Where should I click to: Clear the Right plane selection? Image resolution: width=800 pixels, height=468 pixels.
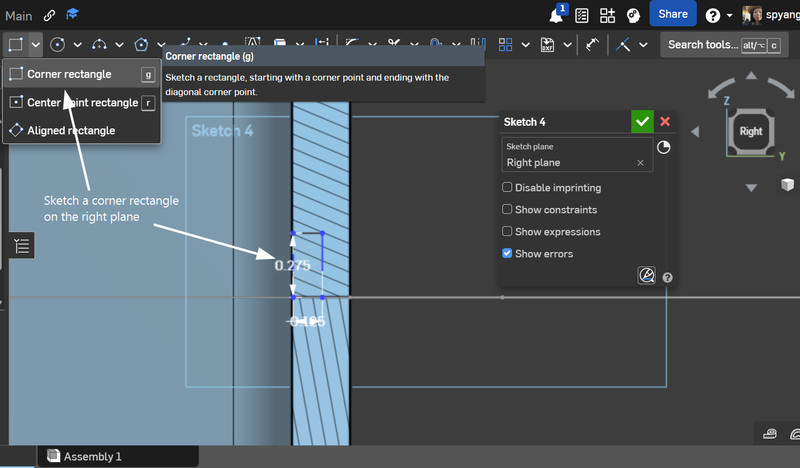click(x=640, y=163)
